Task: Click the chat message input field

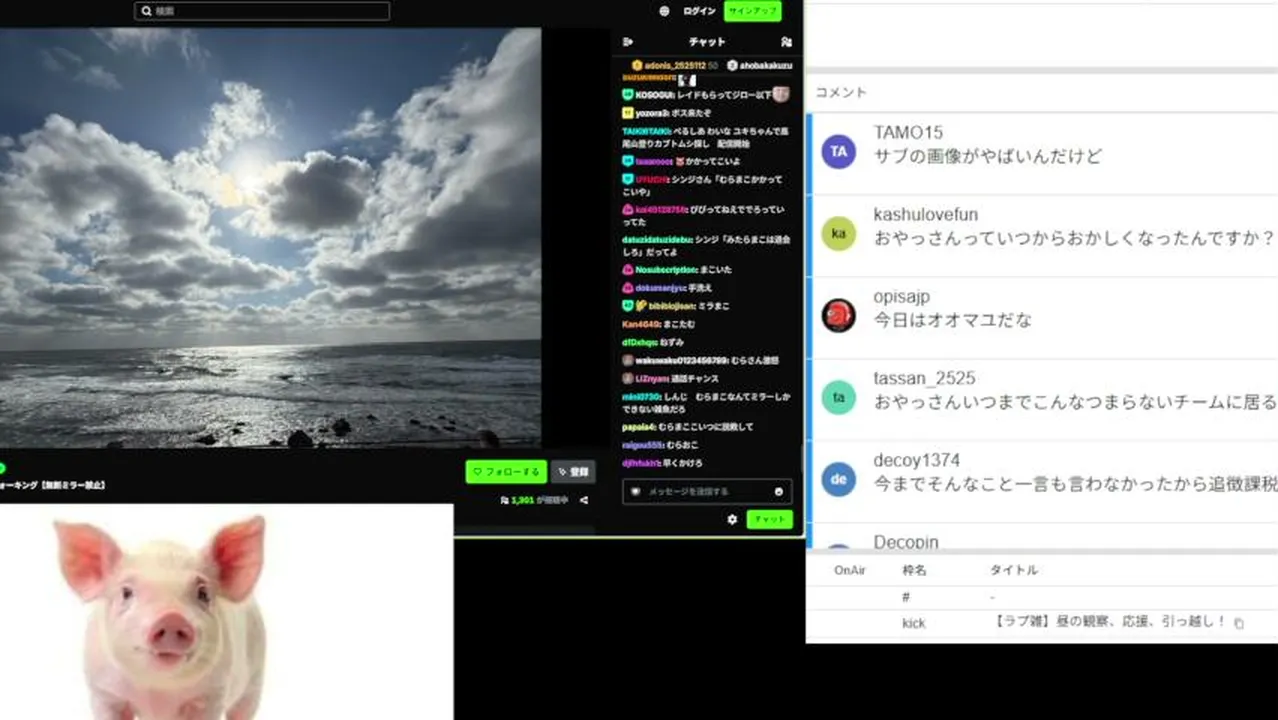Action: point(707,491)
